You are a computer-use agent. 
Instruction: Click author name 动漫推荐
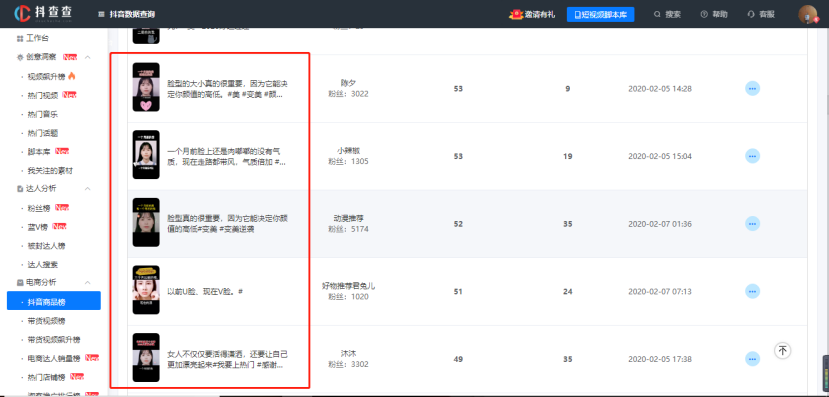[348, 218]
